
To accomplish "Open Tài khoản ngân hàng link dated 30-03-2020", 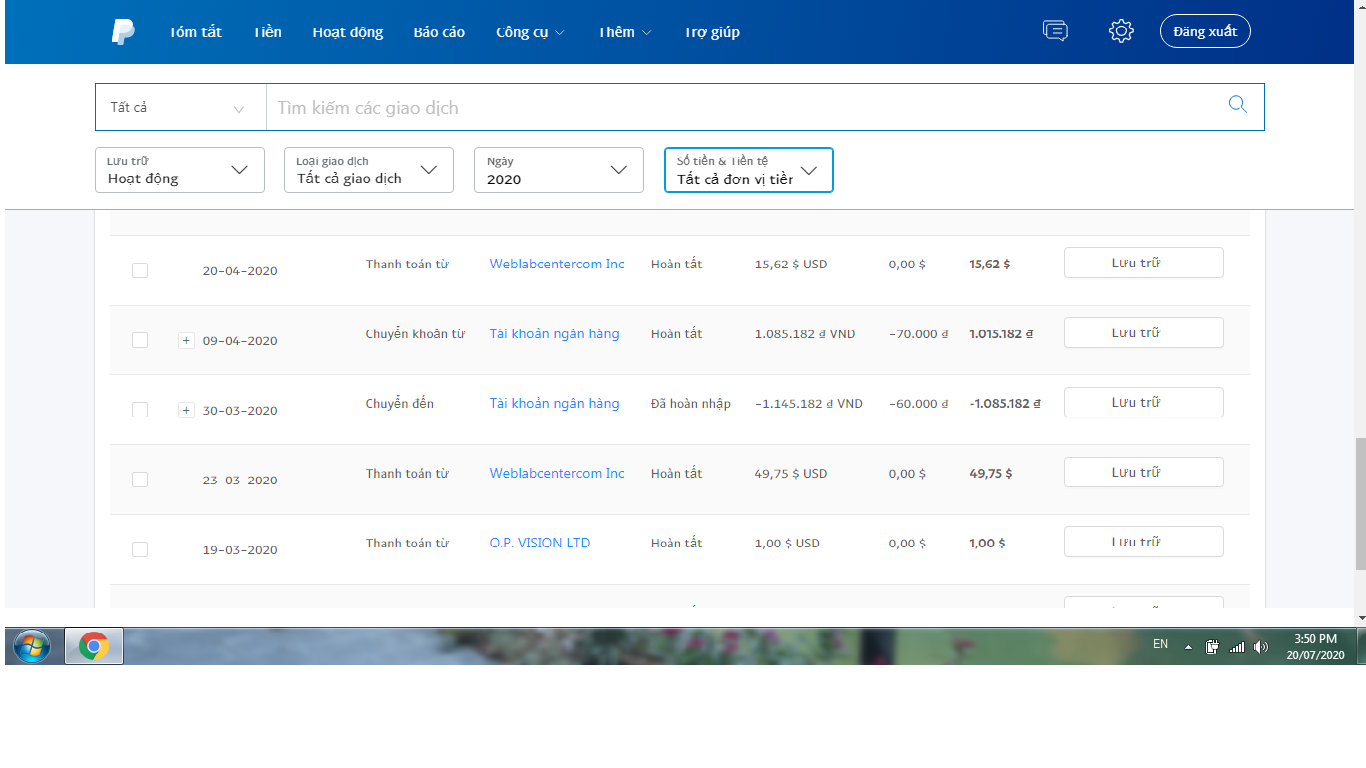I will (554, 404).
